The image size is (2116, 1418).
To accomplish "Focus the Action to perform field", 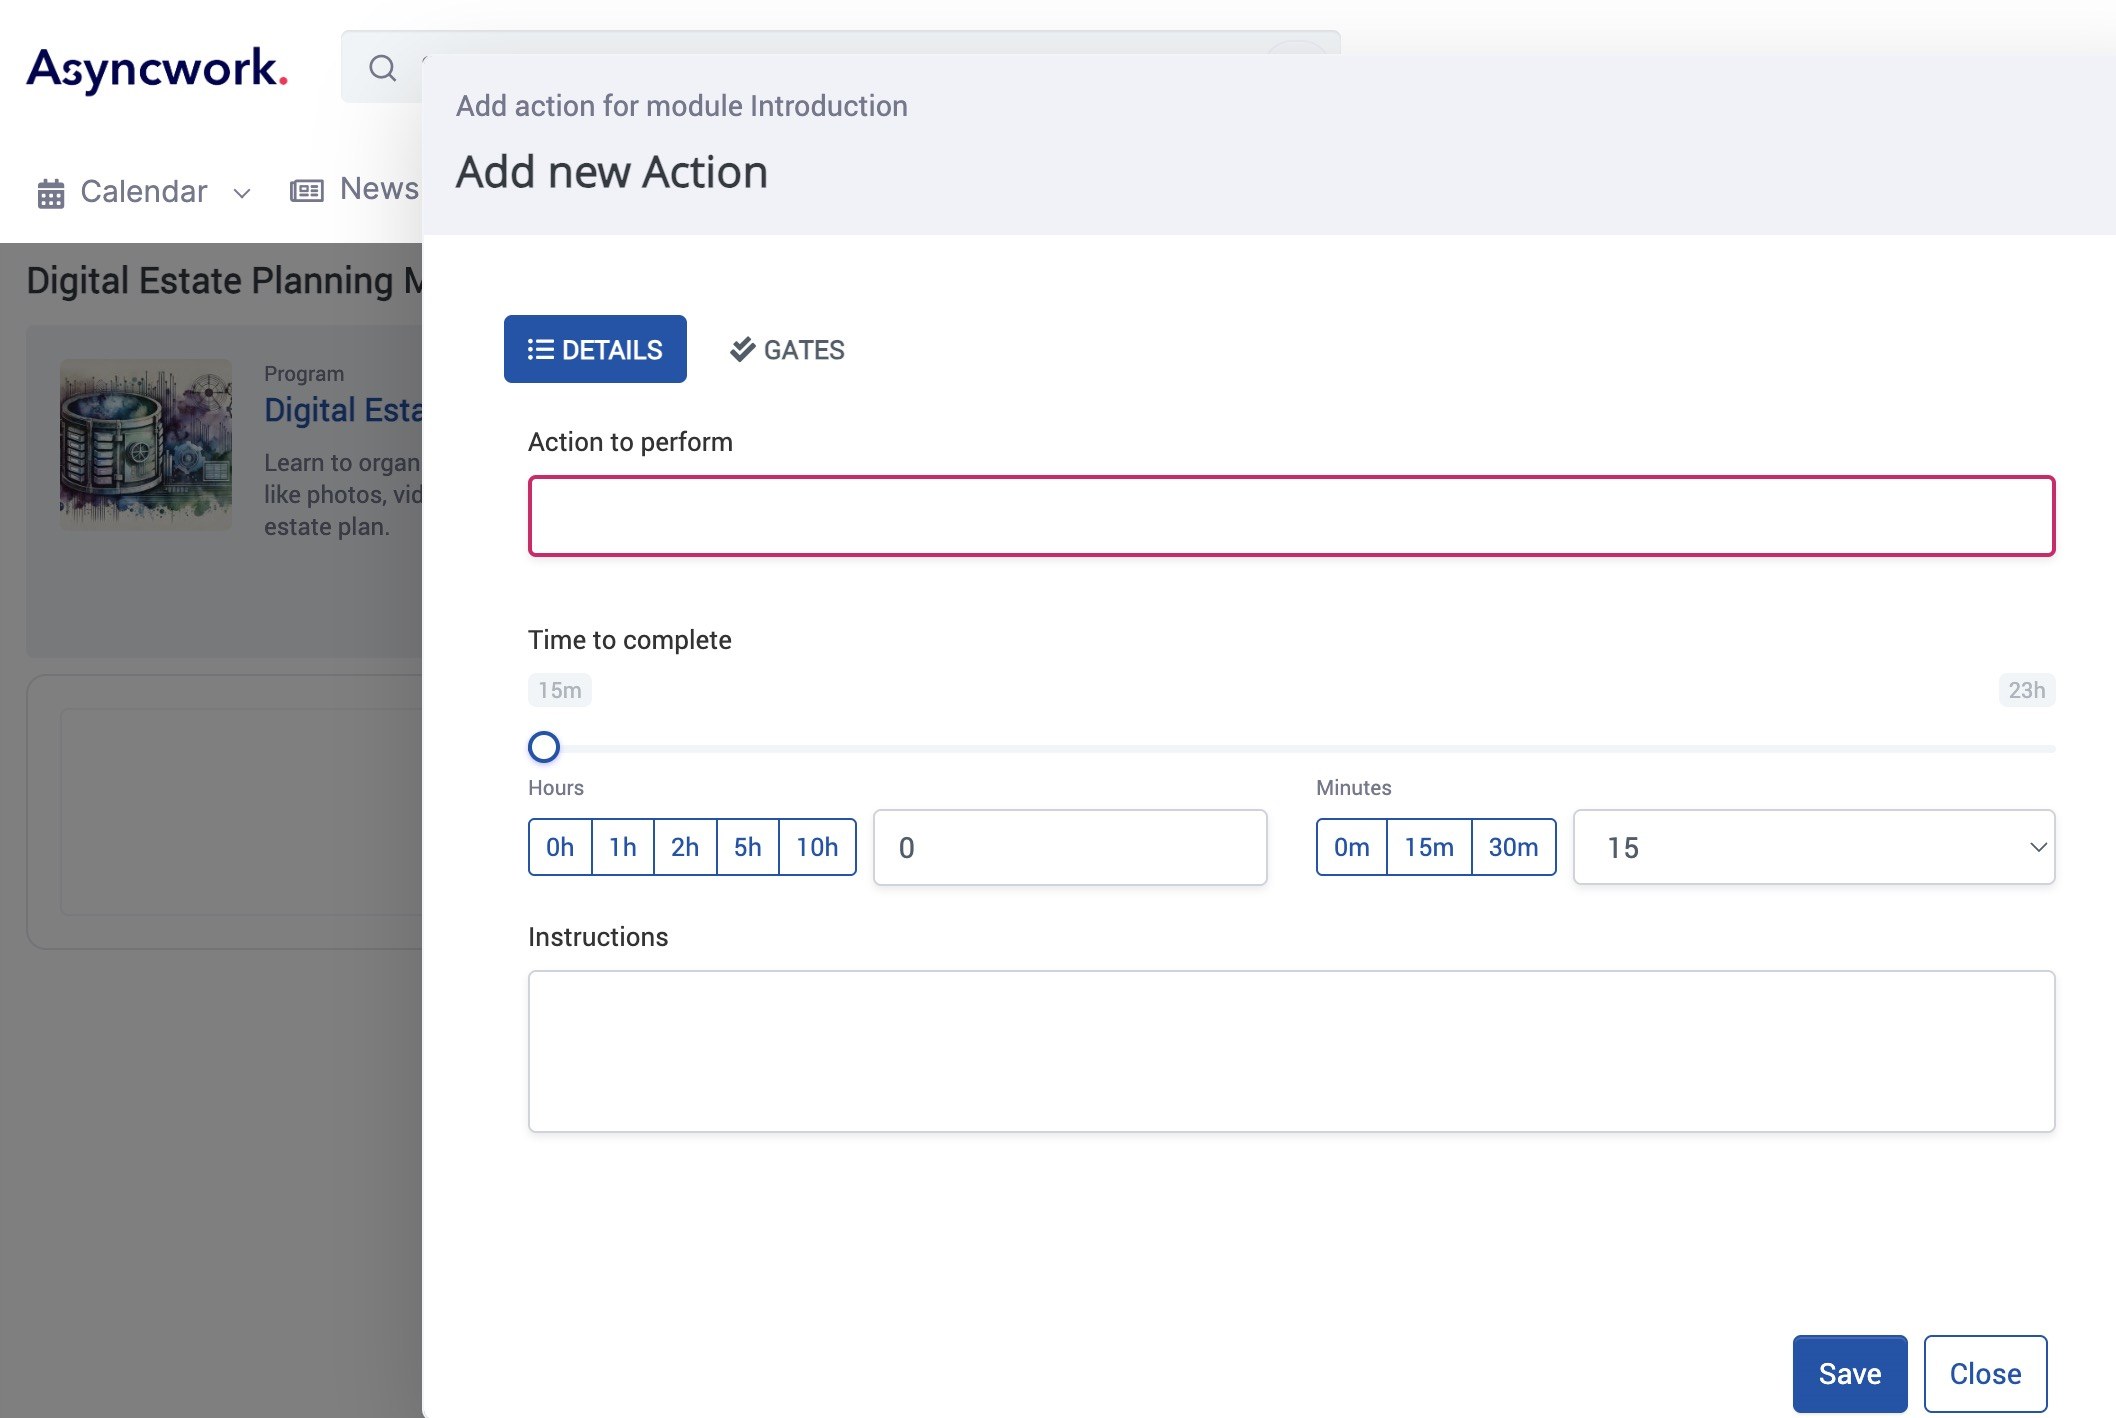I will point(1291,516).
